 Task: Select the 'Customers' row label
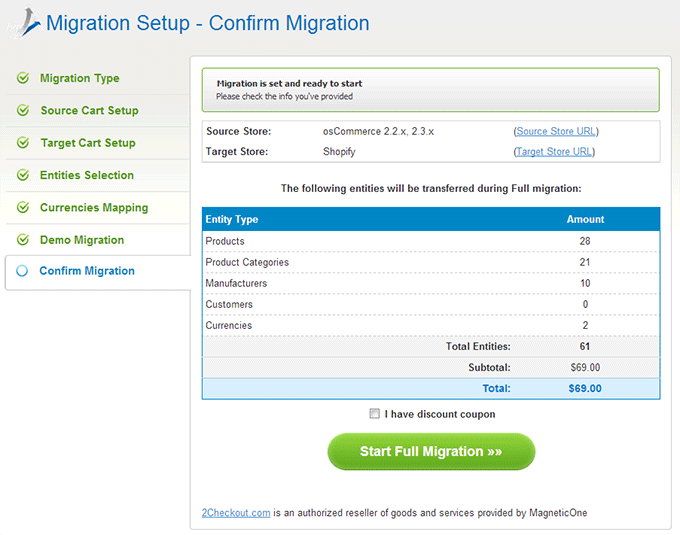coord(229,304)
